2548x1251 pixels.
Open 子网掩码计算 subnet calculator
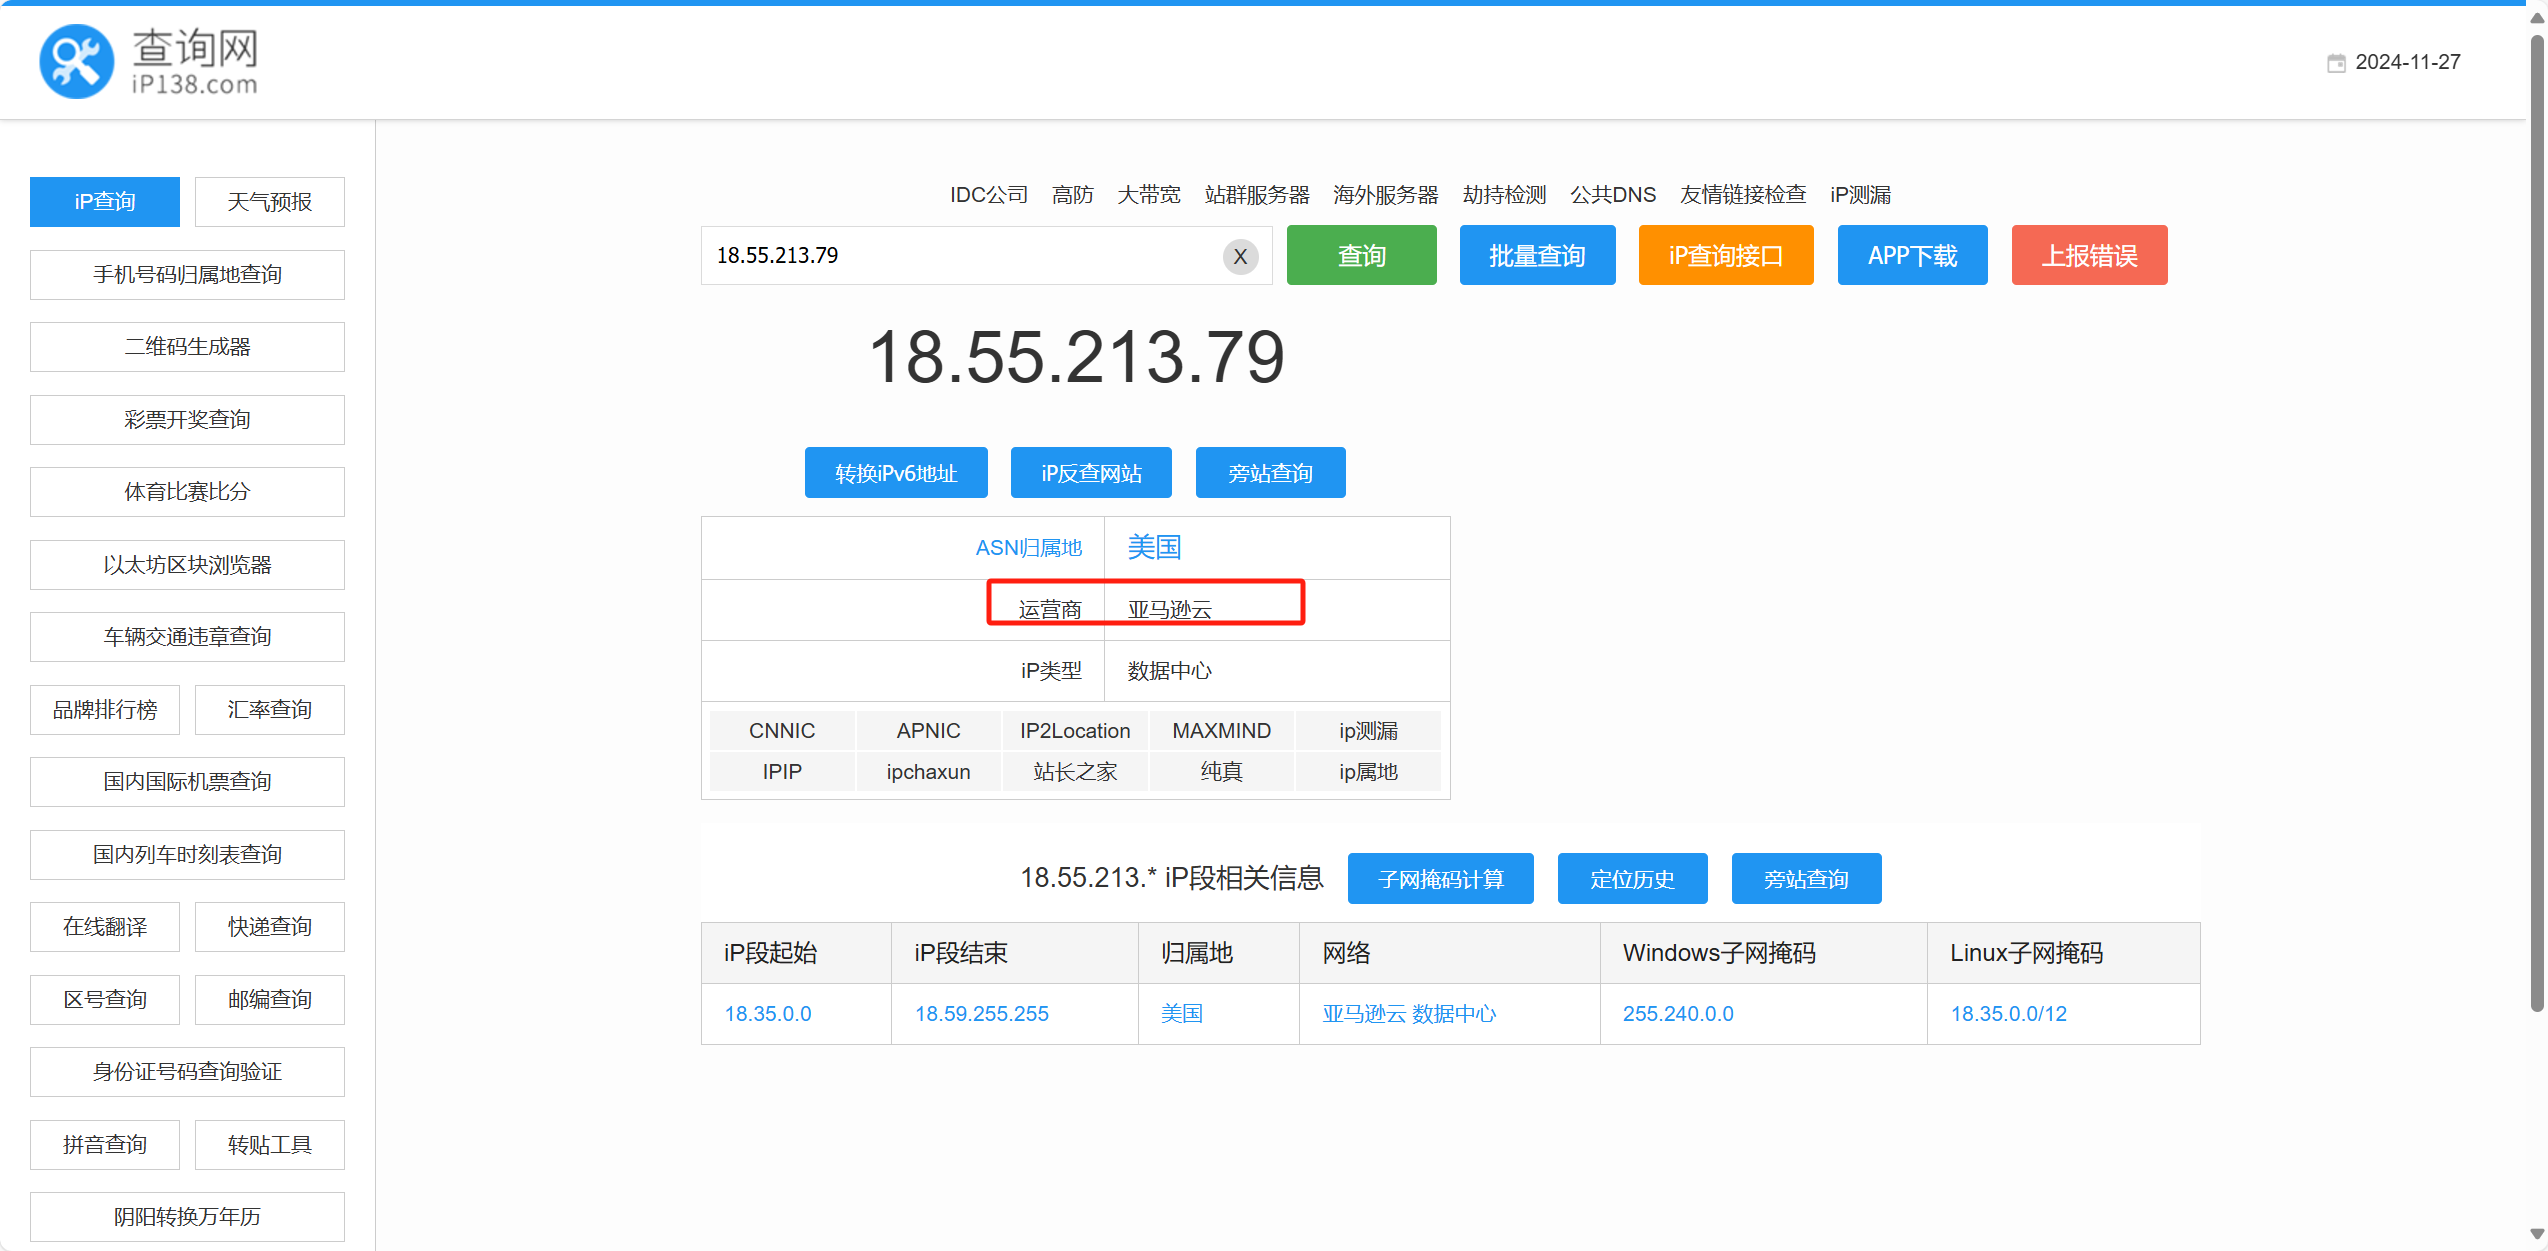1440,879
